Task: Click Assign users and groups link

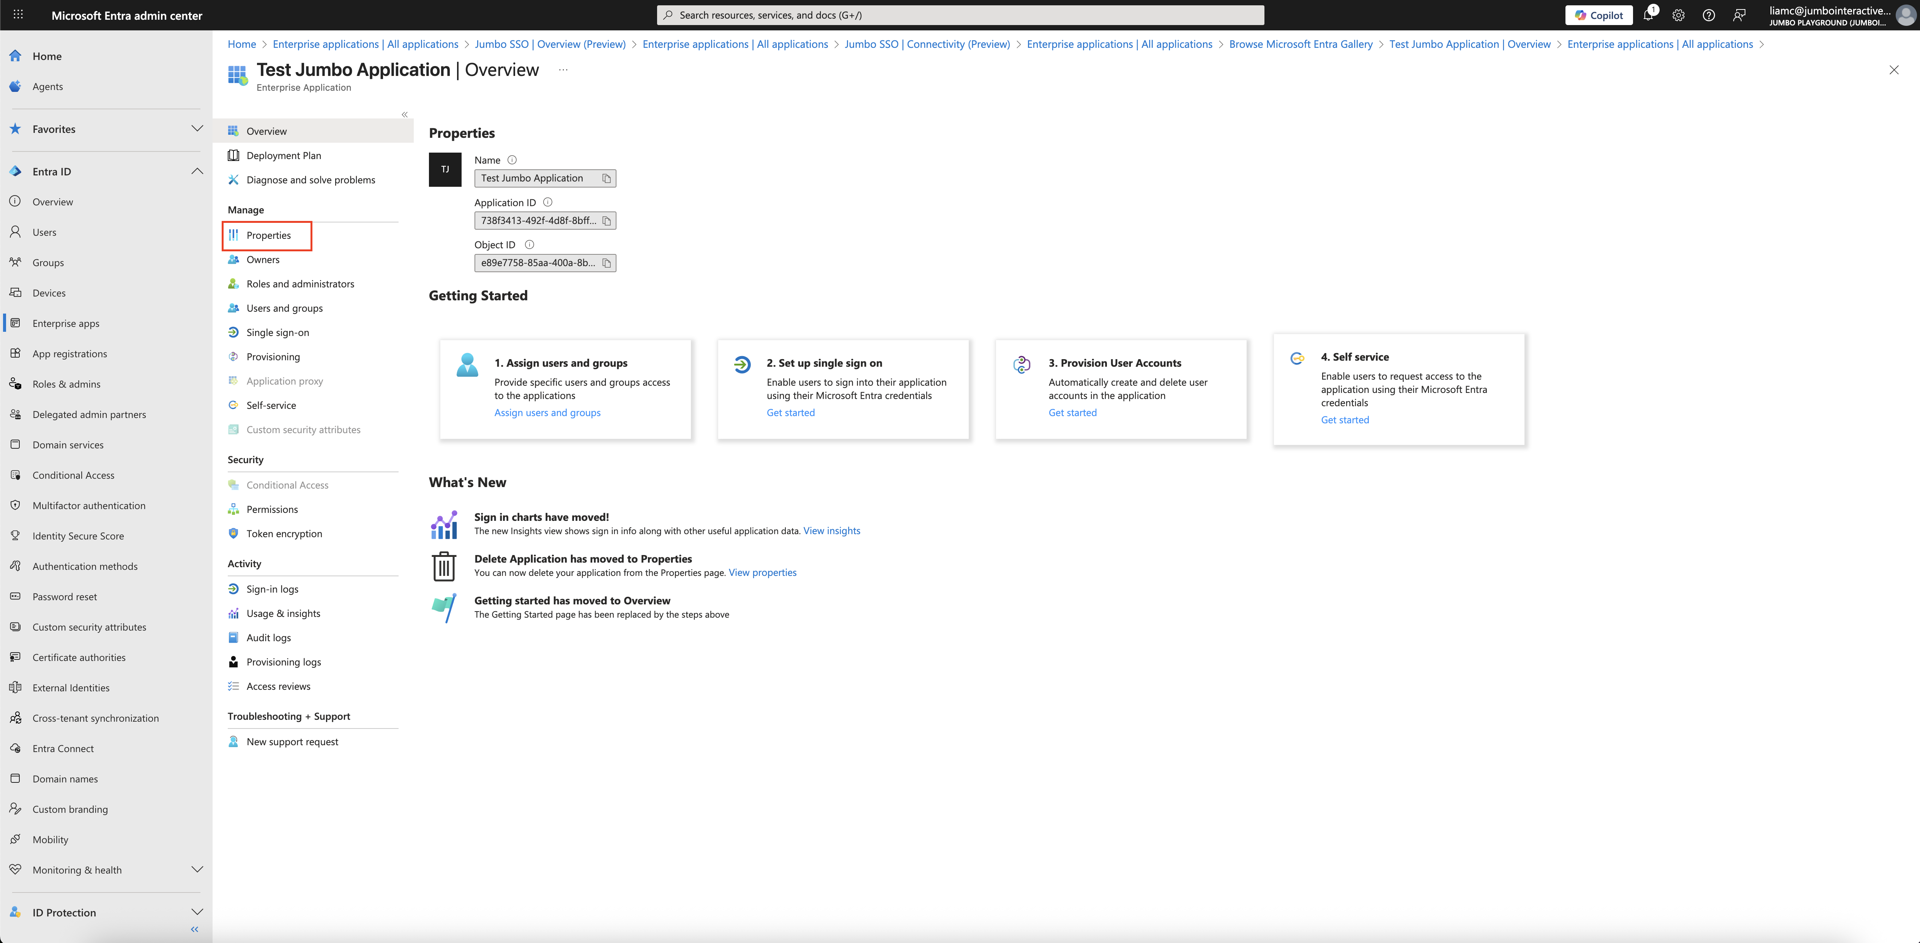Action: pyautogui.click(x=547, y=413)
